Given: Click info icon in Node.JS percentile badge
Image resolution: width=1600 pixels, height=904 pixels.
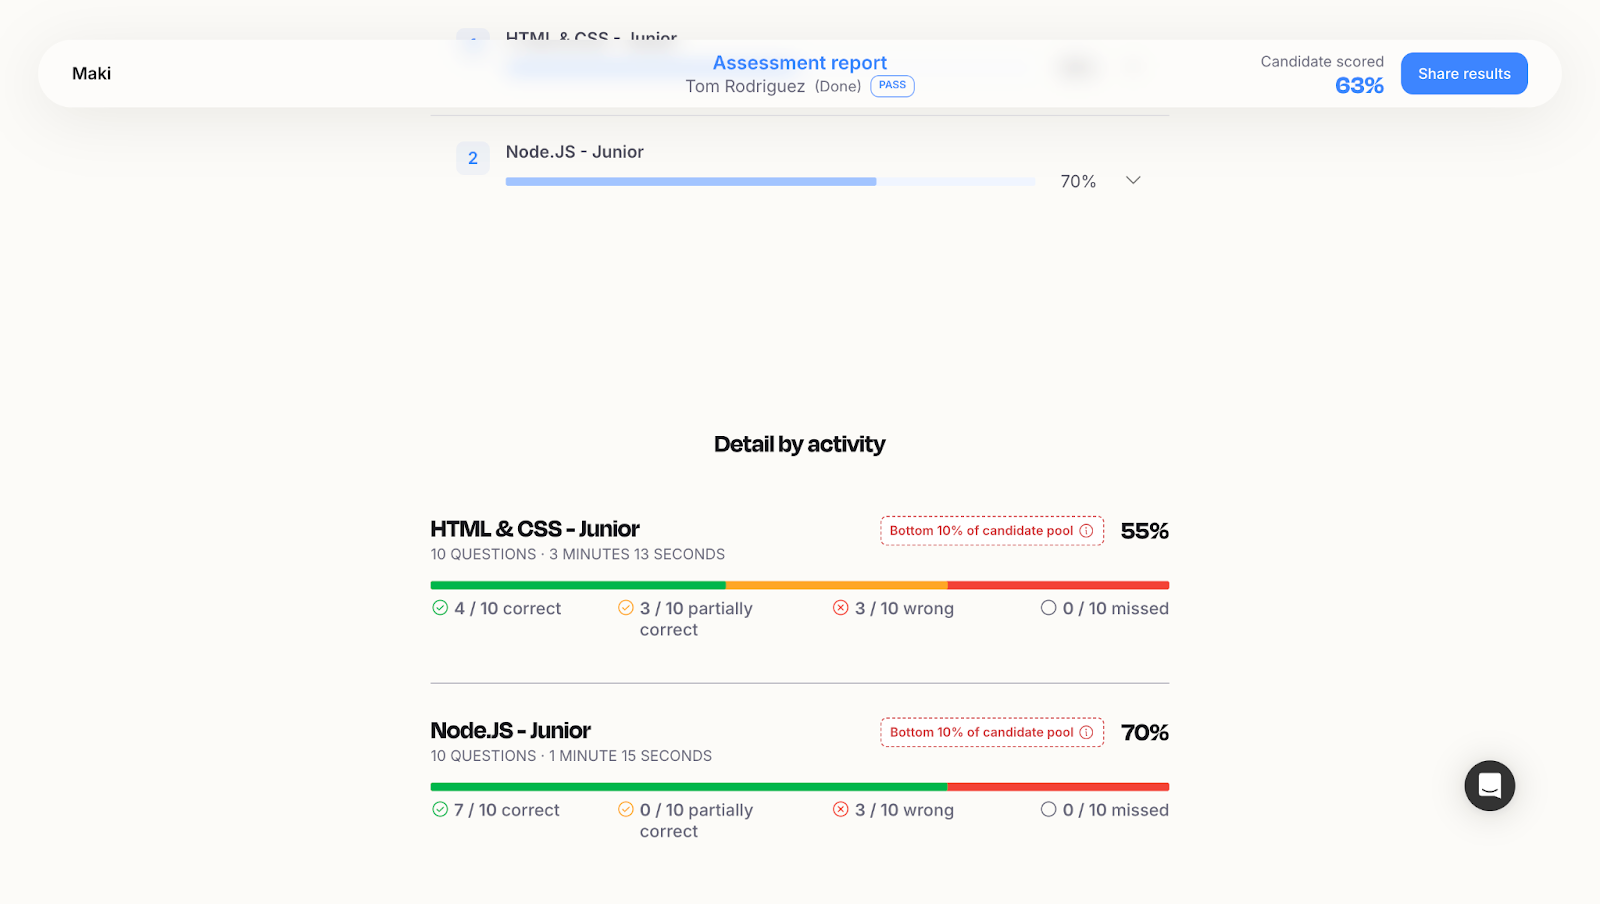Looking at the screenshot, I should click(1086, 733).
